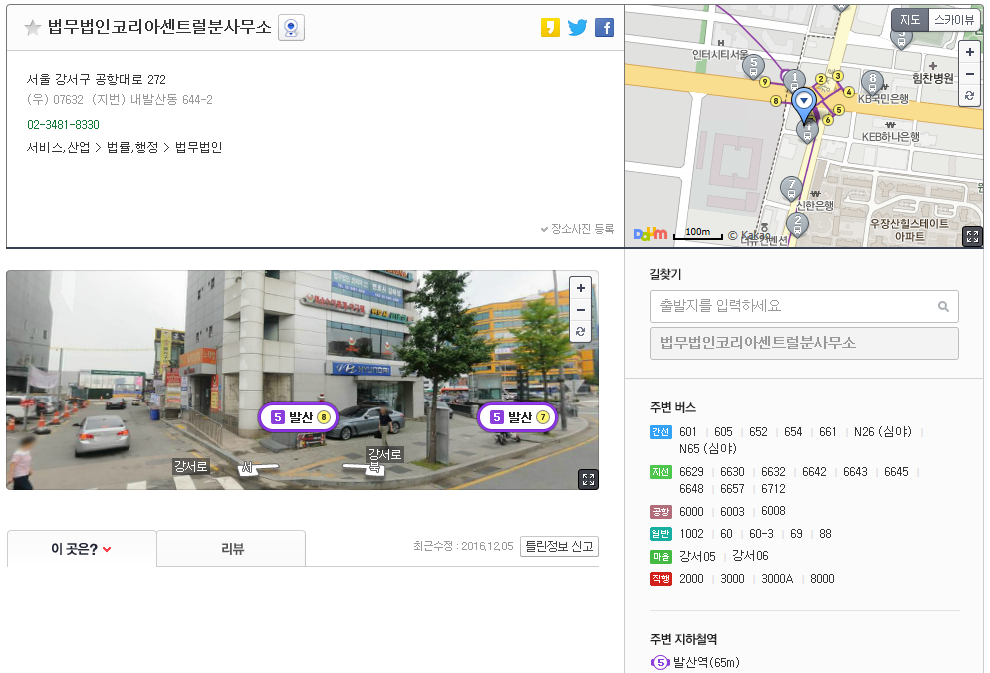Open bus route 652
990x673 pixels.
click(758, 432)
